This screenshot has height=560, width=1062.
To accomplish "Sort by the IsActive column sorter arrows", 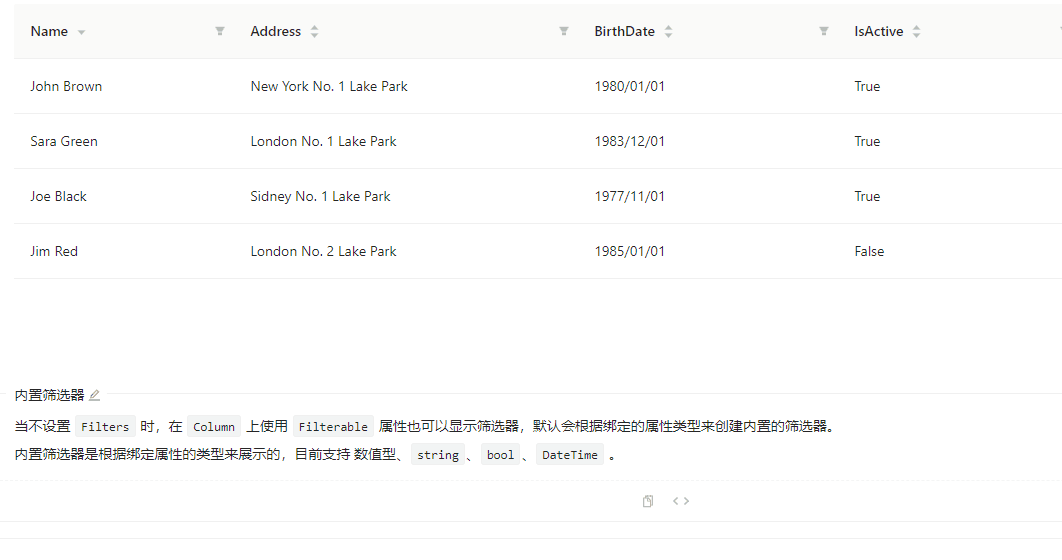I will [916, 31].
